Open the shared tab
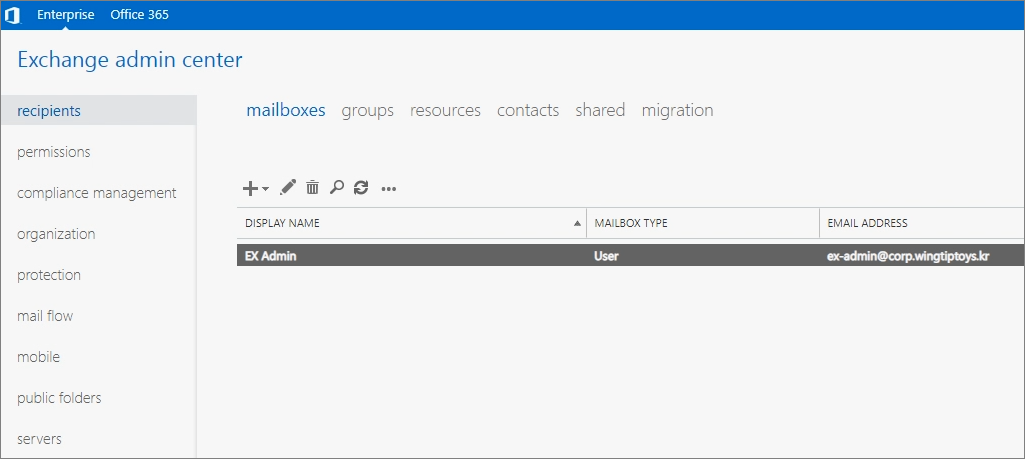This screenshot has height=459, width=1025. [600, 110]
